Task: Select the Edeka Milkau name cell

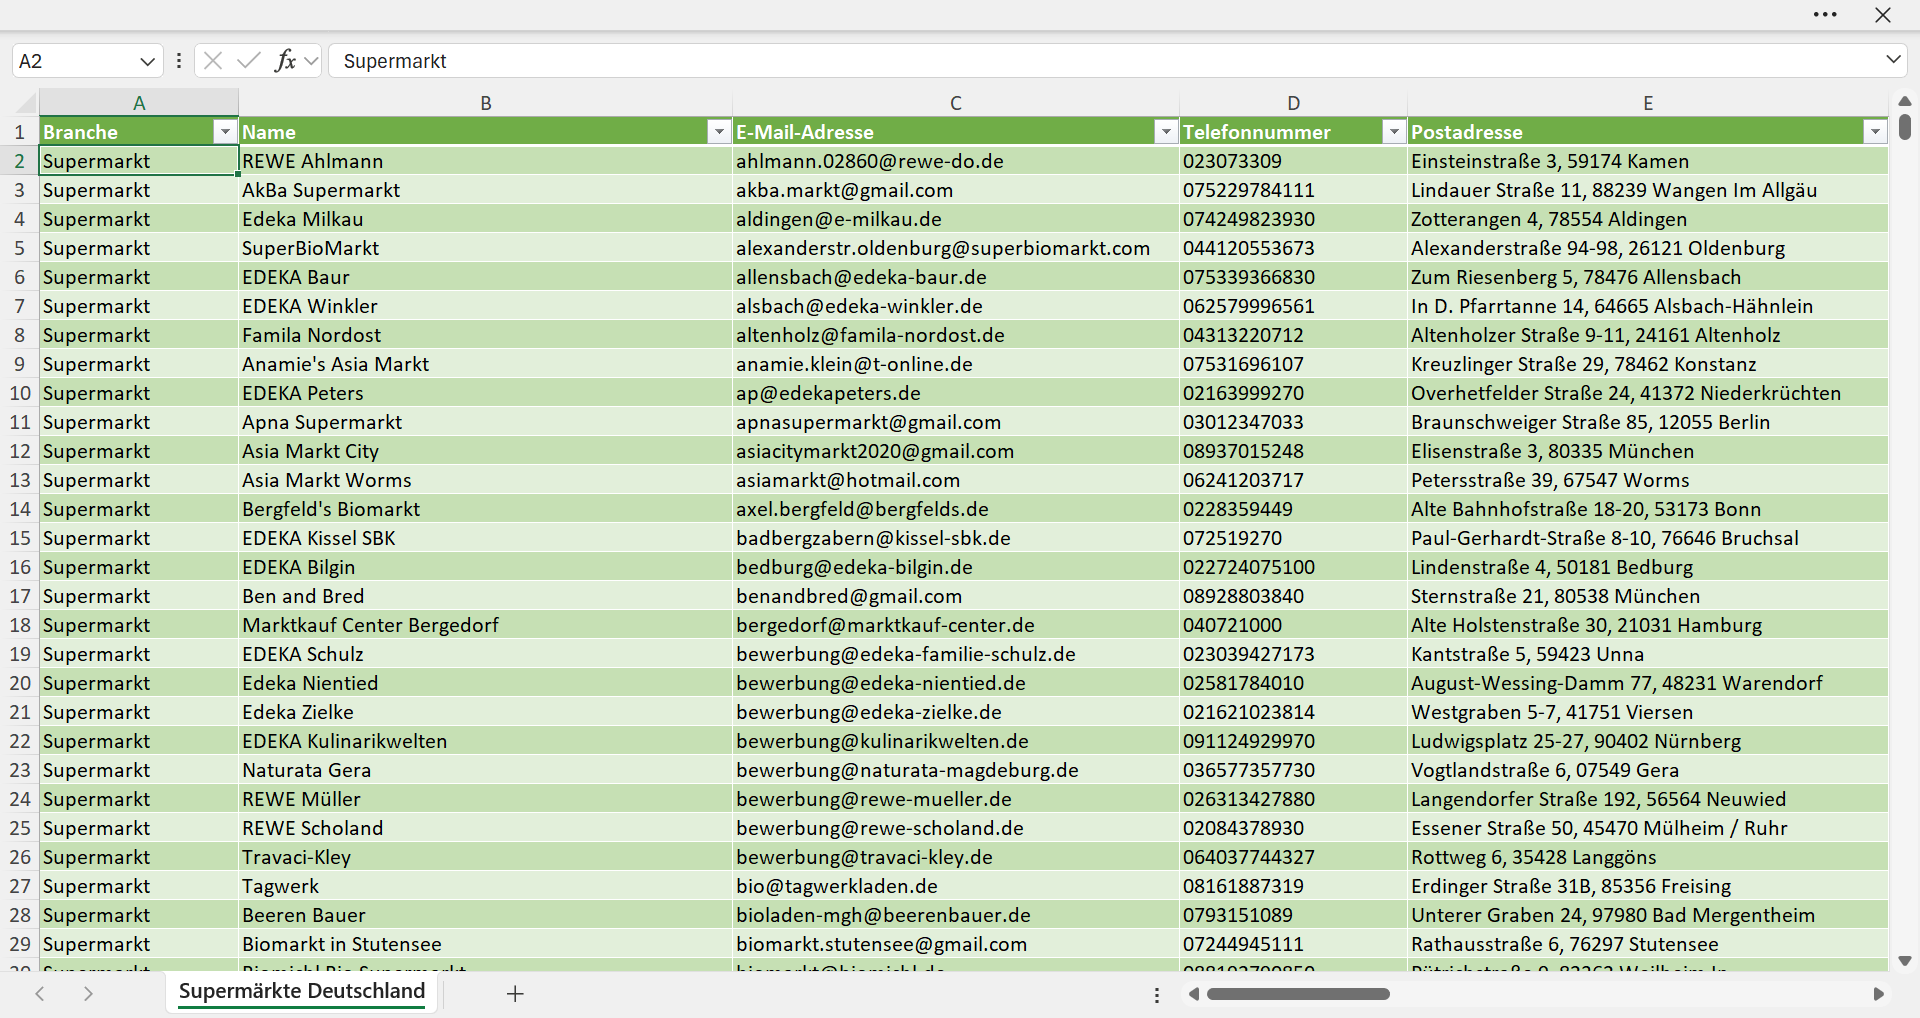Action: [x=486, y=219]
